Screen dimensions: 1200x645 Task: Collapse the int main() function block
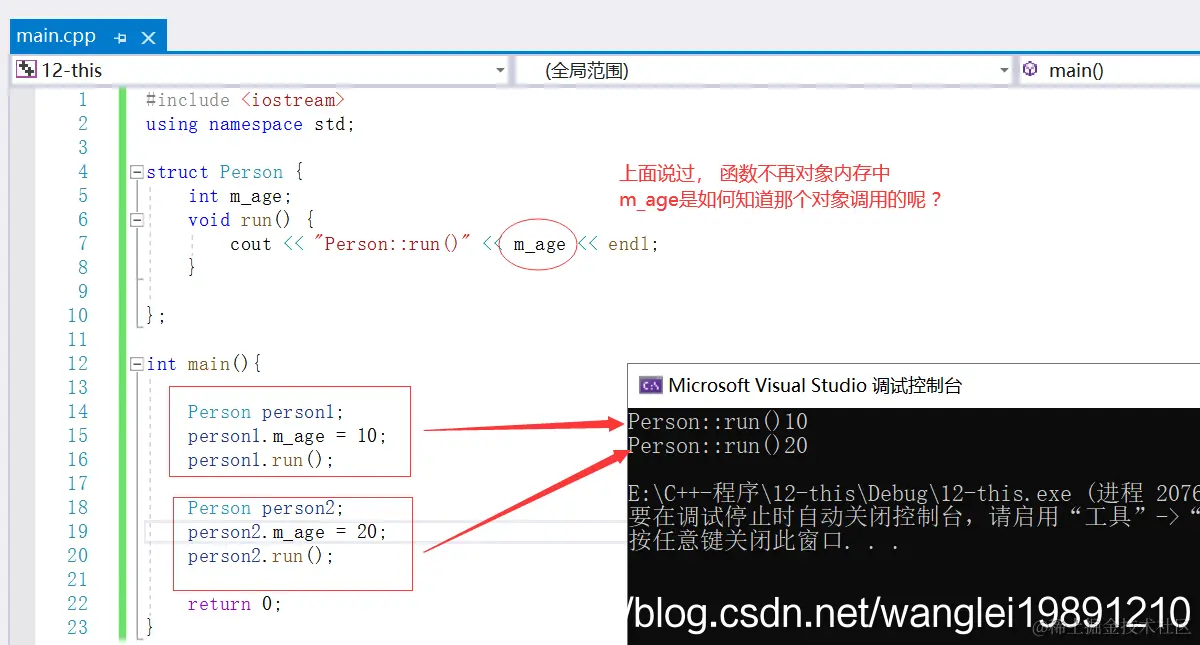pyautogui.click(x=137, y=364)
